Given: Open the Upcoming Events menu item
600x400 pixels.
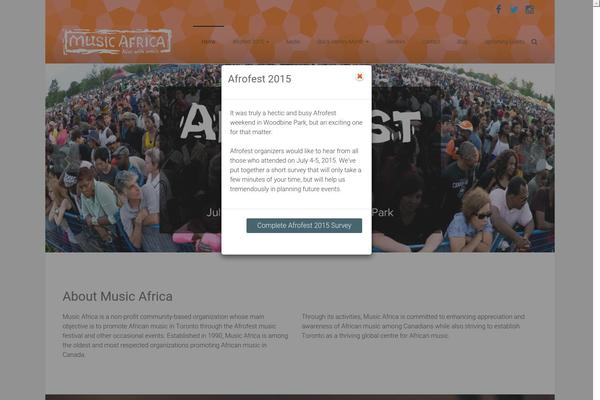Looking at the screenshot, I should click(504, 41).
